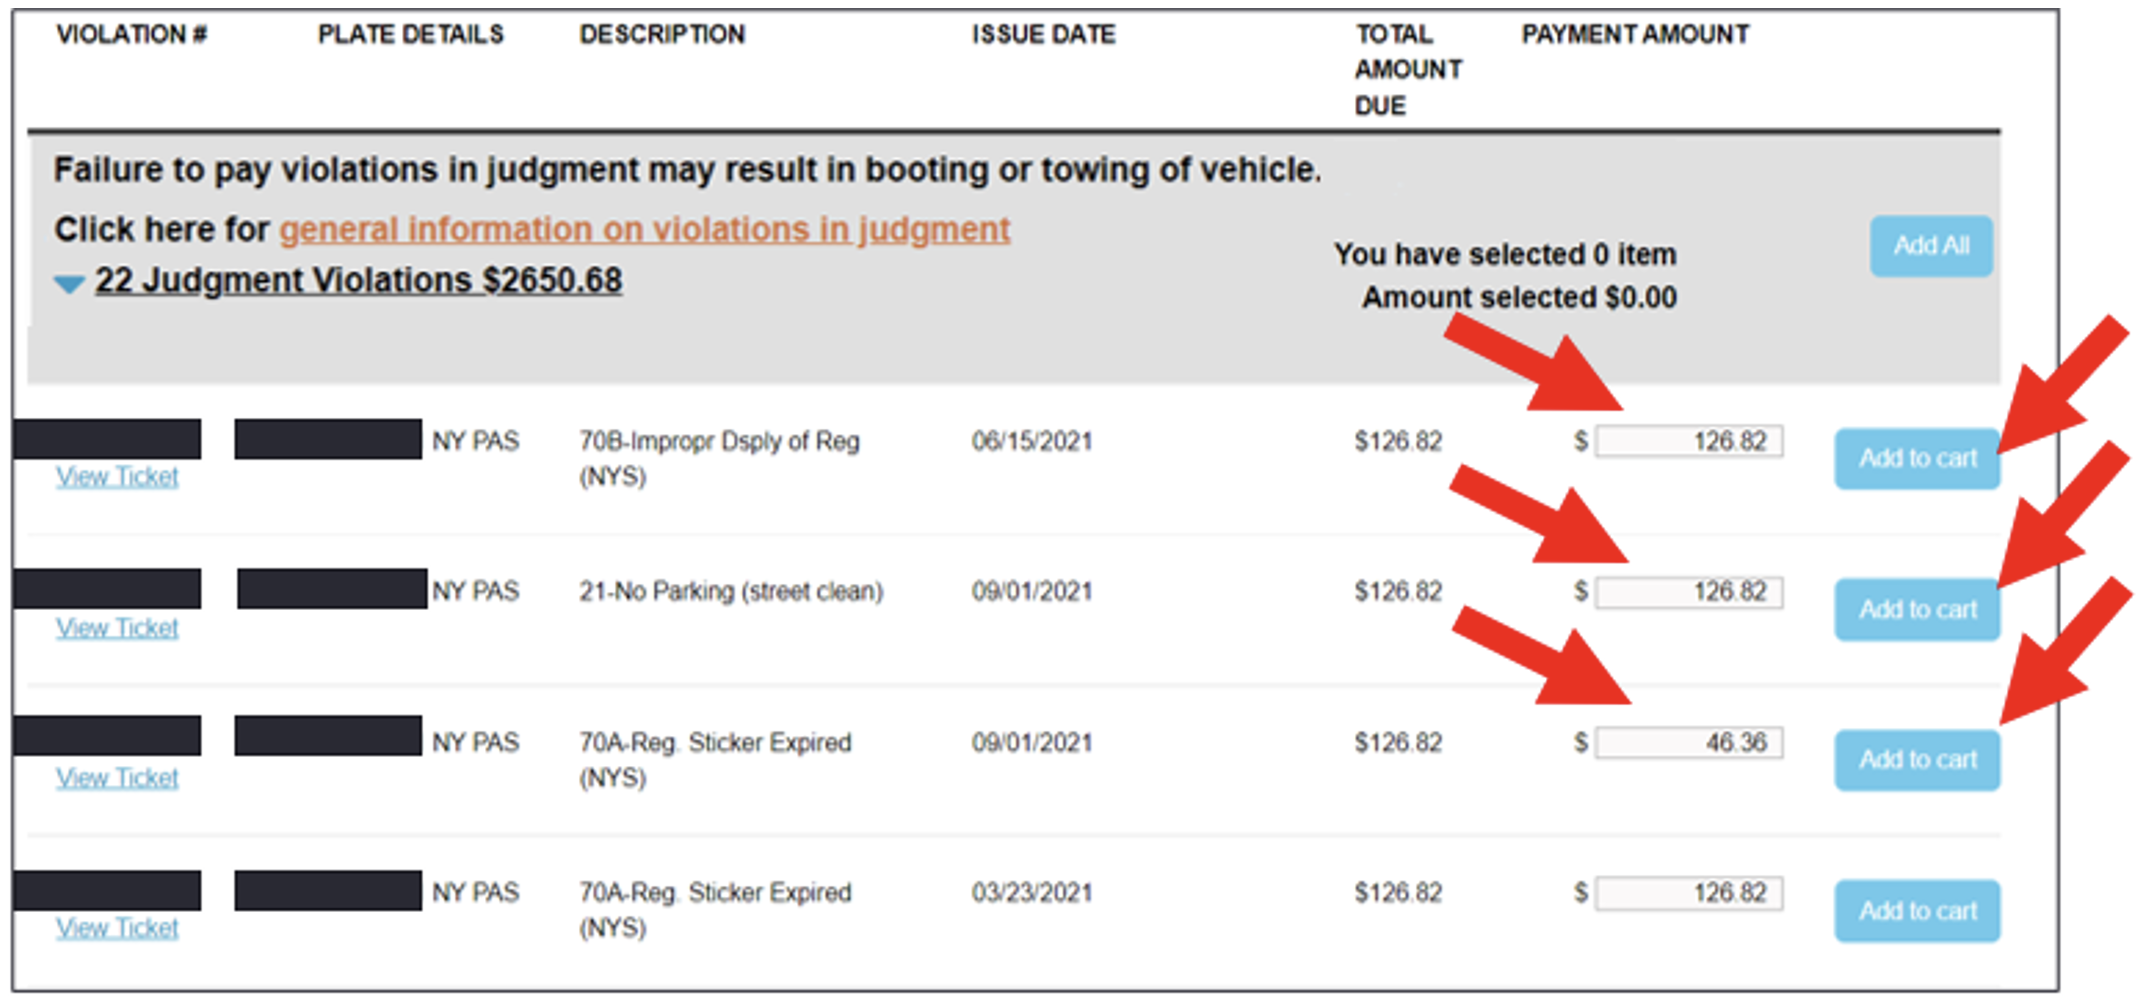Select the payment field showing 46.36
The image size is (2148, 1006).
1689,743
